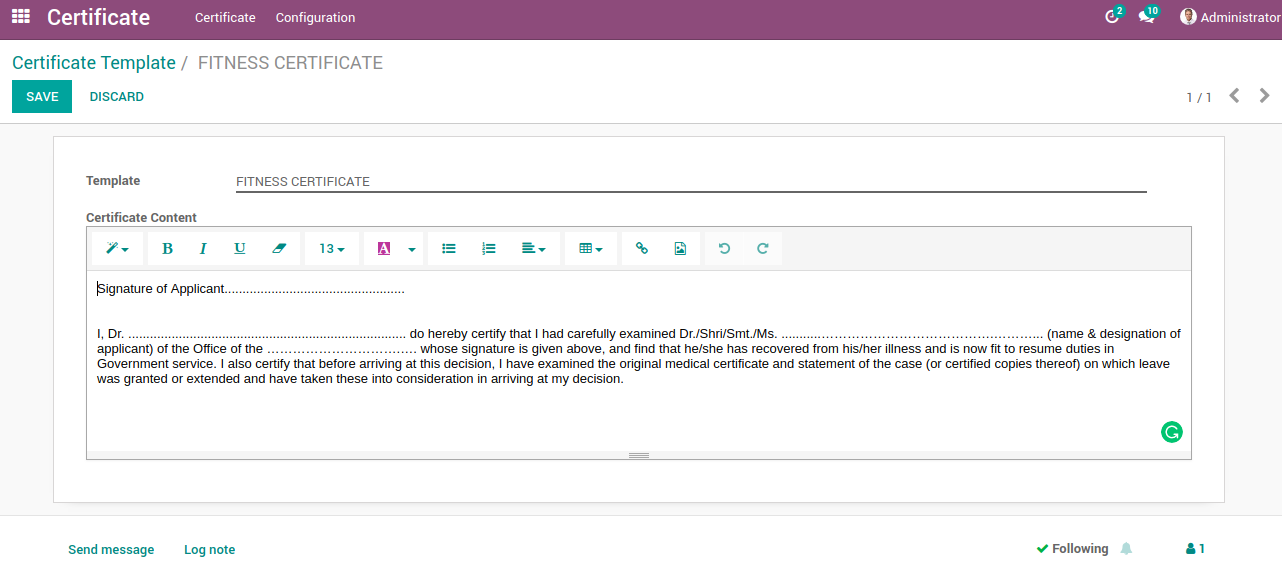Show the followers count list
Image resolution: width=1282 pixels, height=586 pixels.
point(1195,549)
